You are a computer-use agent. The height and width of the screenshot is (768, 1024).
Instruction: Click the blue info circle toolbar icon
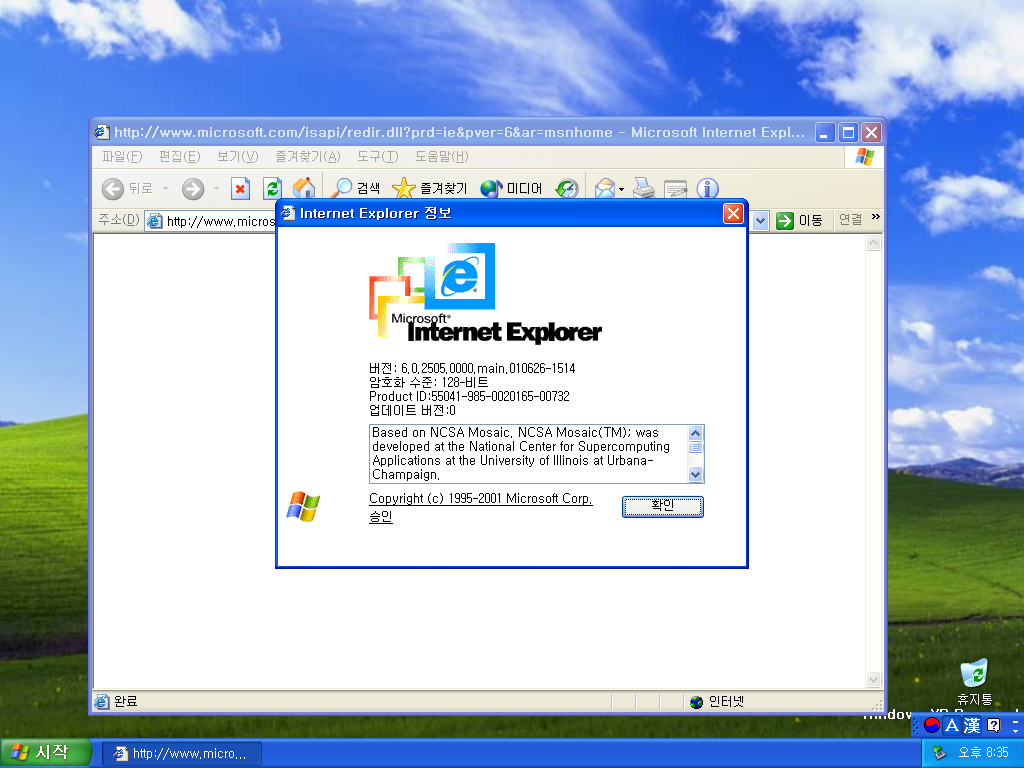click(707, 189)
